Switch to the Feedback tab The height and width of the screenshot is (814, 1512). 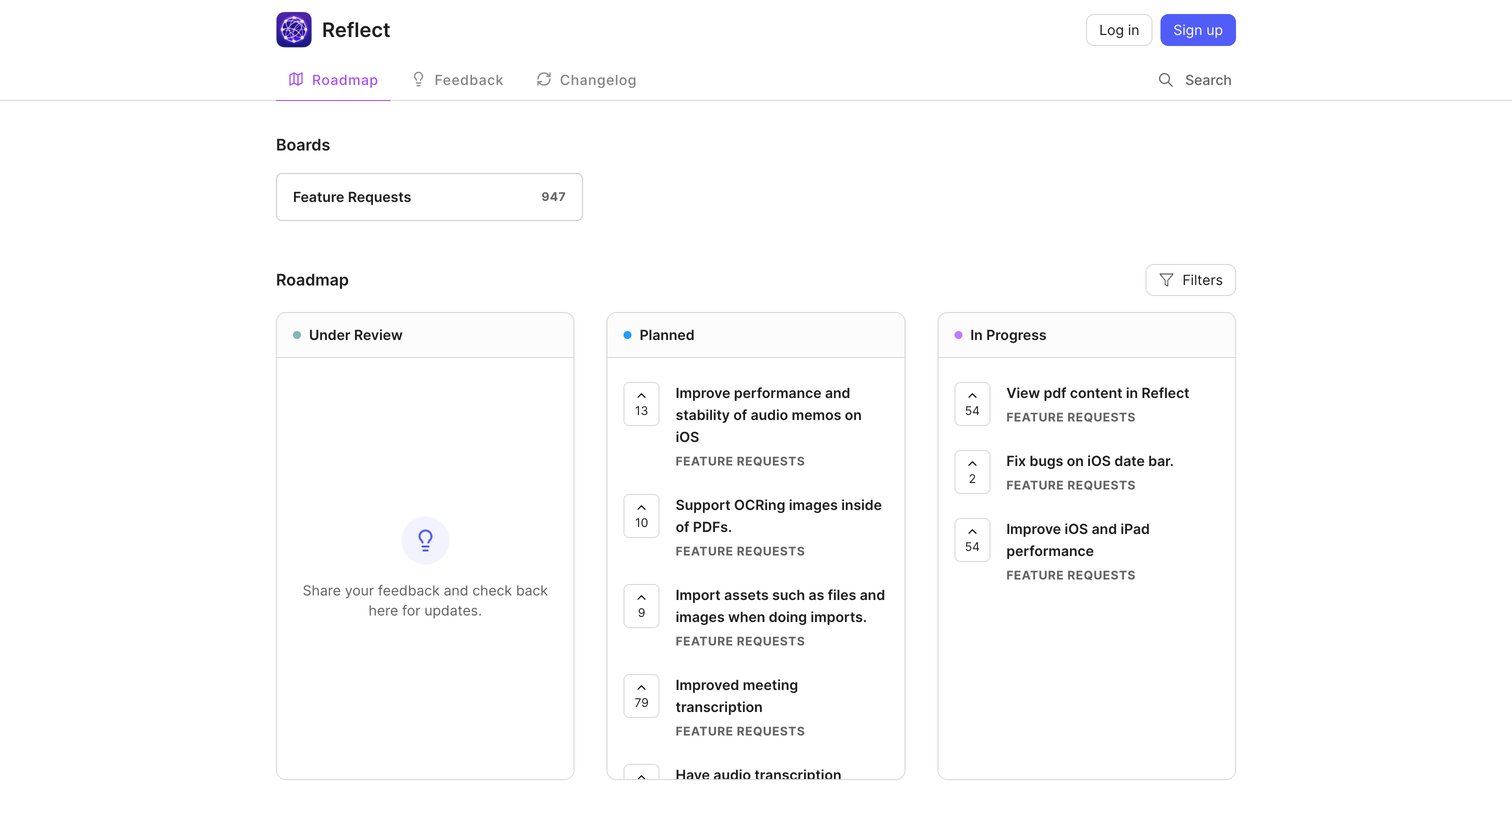[457, 80]
